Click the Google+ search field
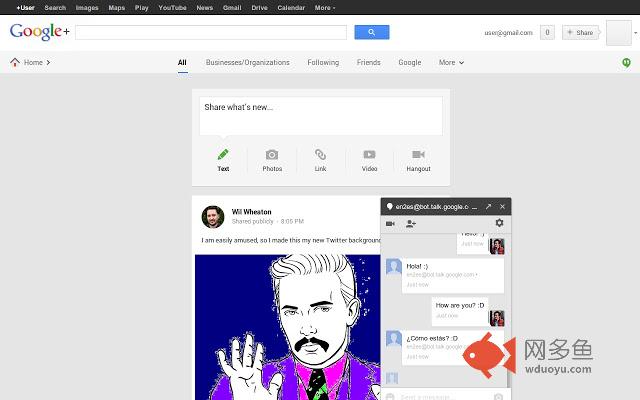 coord(211,32)
